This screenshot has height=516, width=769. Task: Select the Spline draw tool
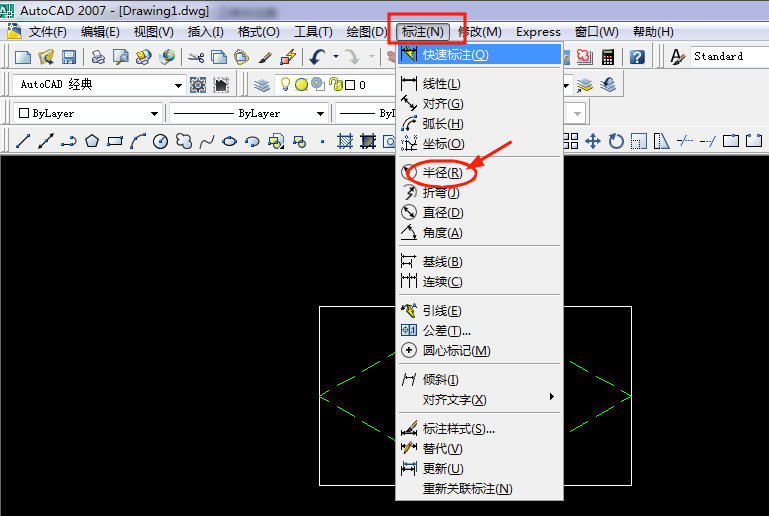(x=206, y=141)
